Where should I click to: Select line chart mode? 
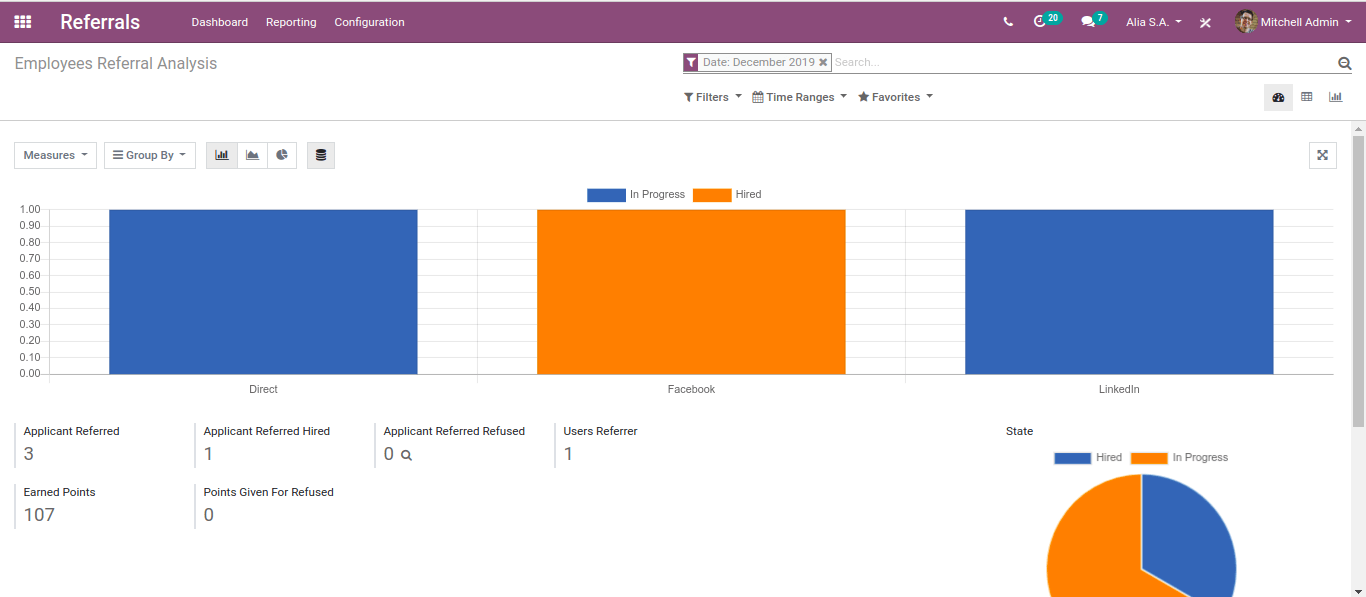(x=252, y=155)
